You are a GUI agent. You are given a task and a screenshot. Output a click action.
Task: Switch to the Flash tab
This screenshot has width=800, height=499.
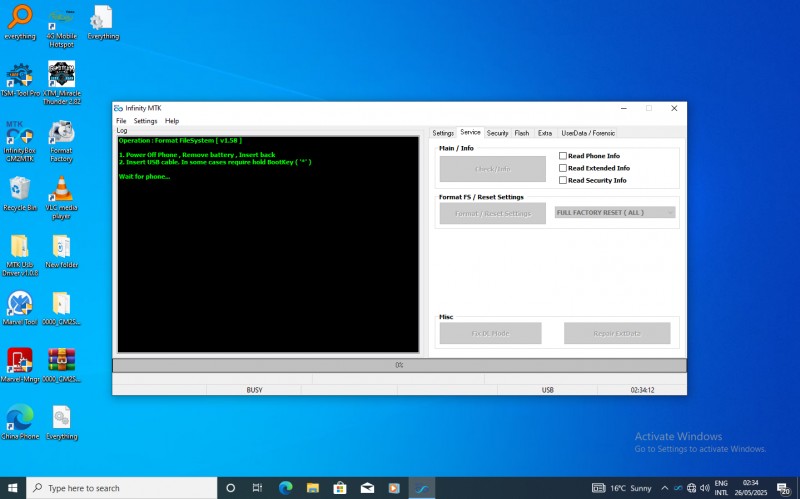click(x=522, y=133)
